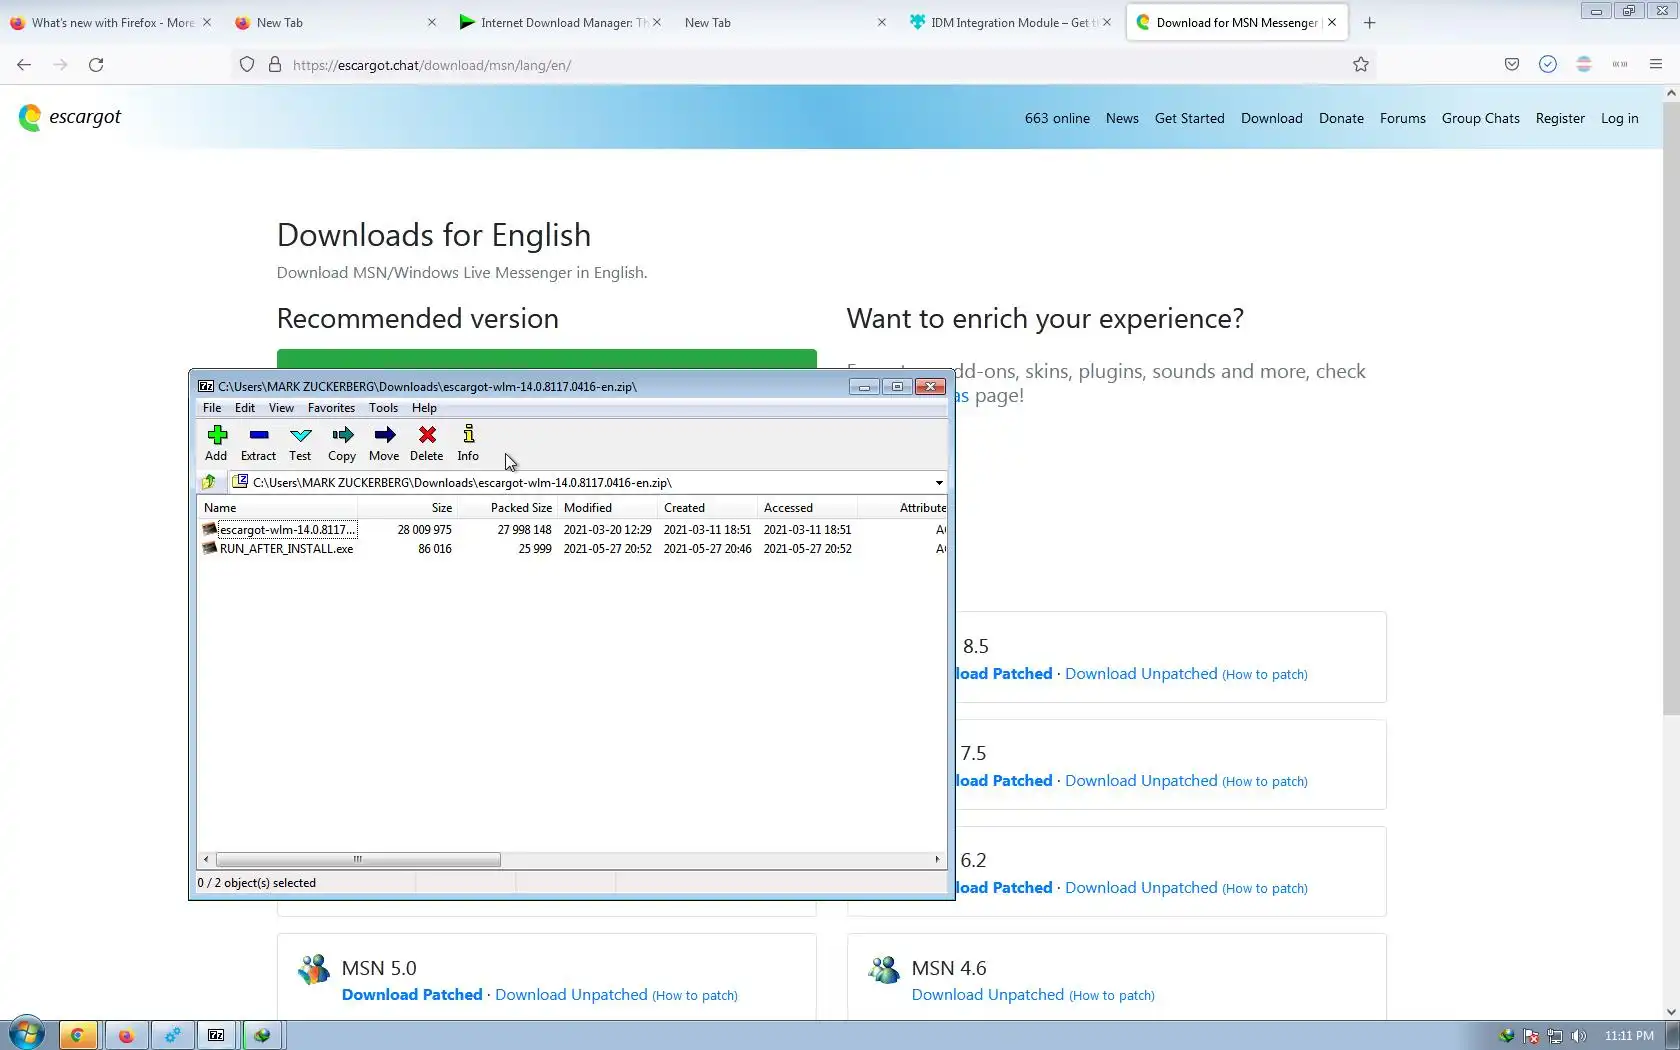Viewport: 1680px width, 1050px height.
Task: Open How to patch for version 8.5
Action: tap(1265, 675)
